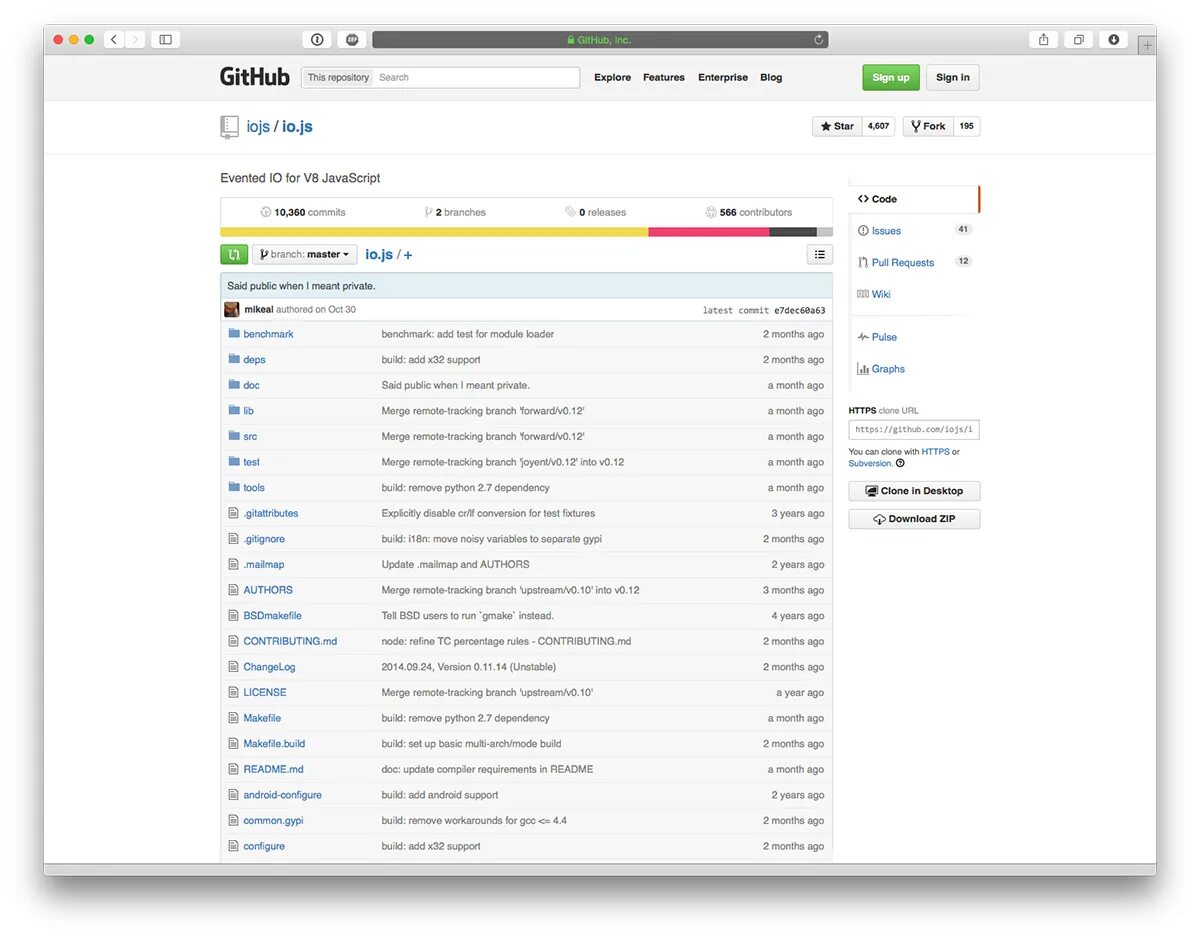The height and width of the screenshot is (938, 1200).
Task: Click Safari forward navigation arrow
Action: (x=136, y=40)
